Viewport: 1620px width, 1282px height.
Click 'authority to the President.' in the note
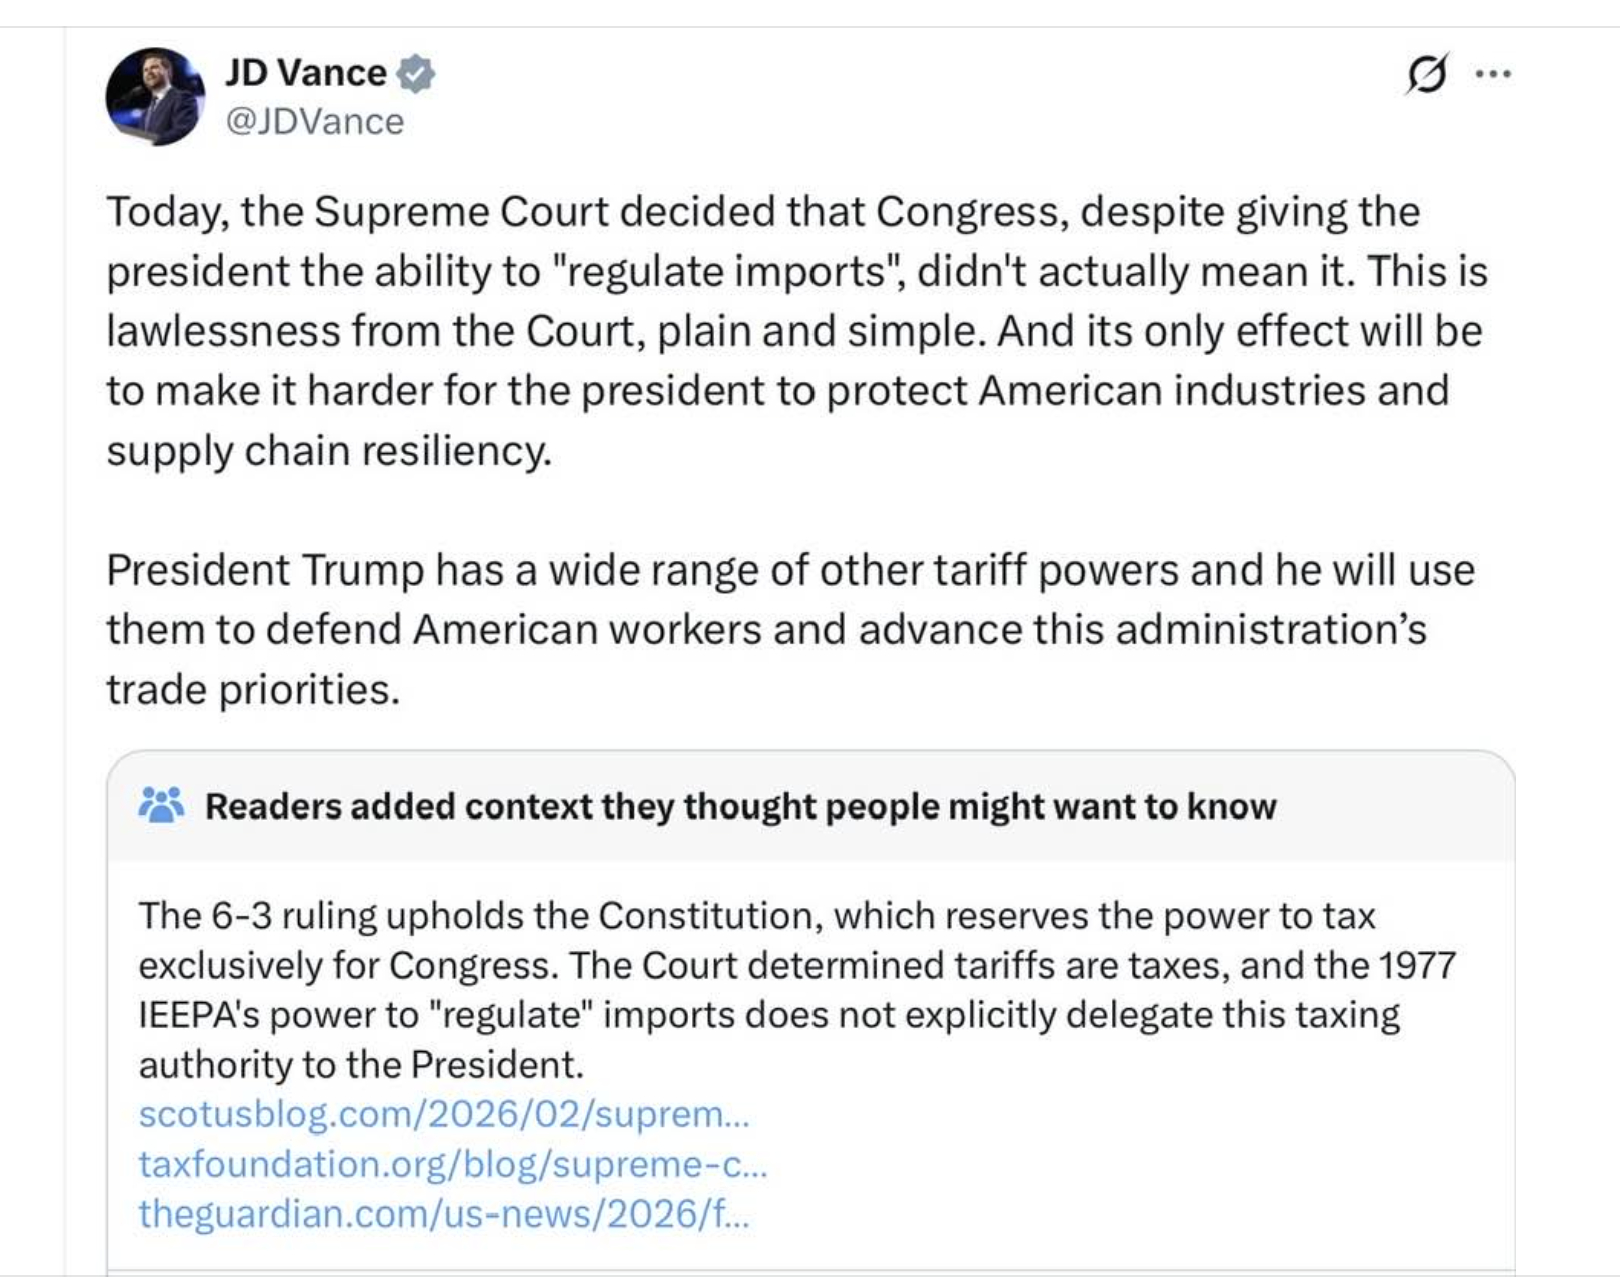coord(360,1065)
